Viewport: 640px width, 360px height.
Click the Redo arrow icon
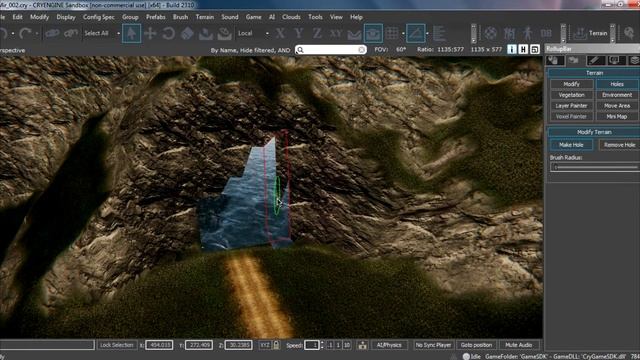click(x=24, y=33)
